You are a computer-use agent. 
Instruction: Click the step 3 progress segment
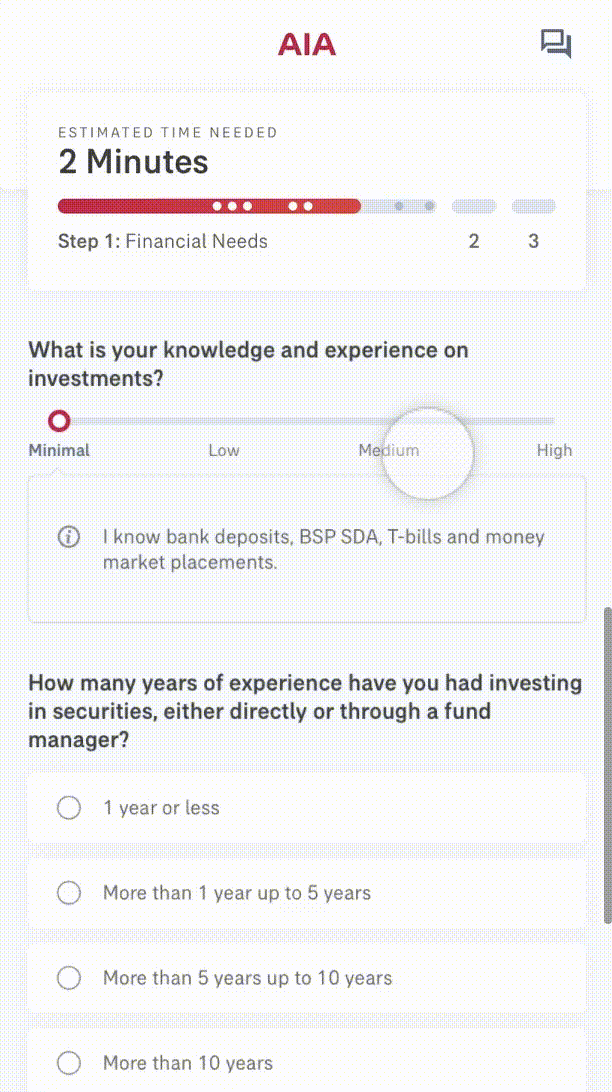click(534, 207)
